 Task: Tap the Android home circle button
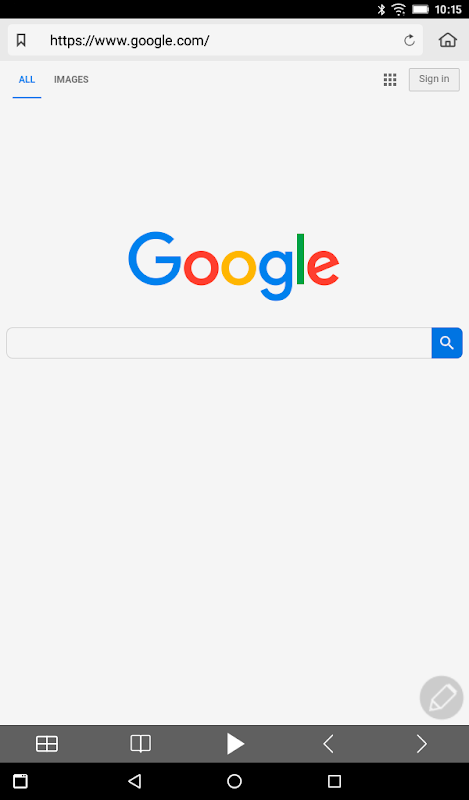[234, 781]
